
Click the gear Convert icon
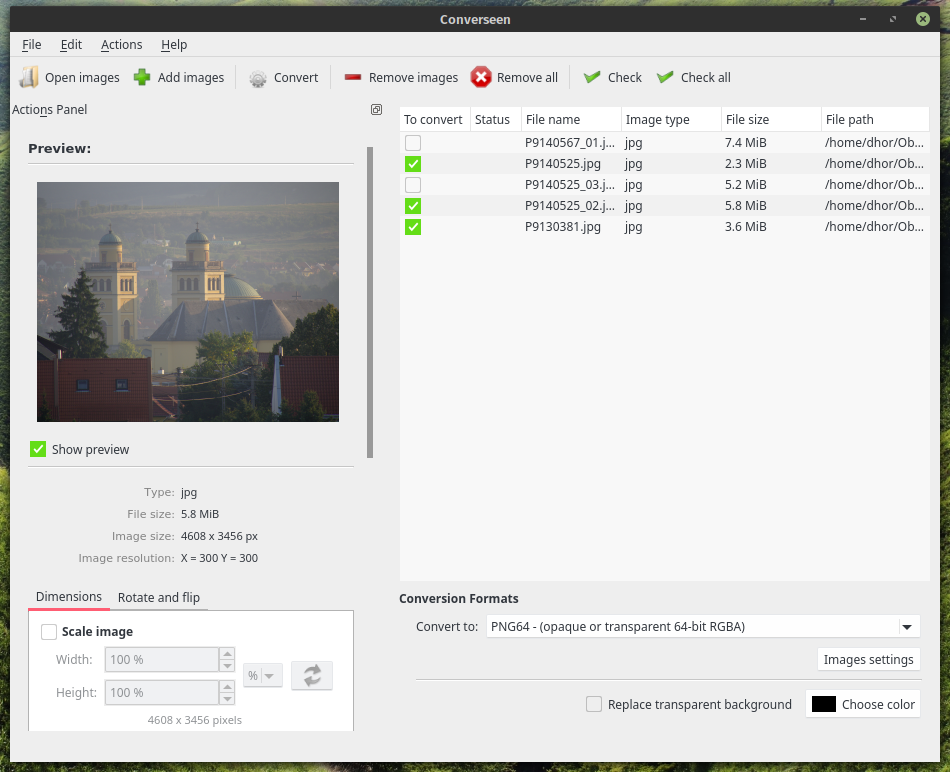[257, 78]
